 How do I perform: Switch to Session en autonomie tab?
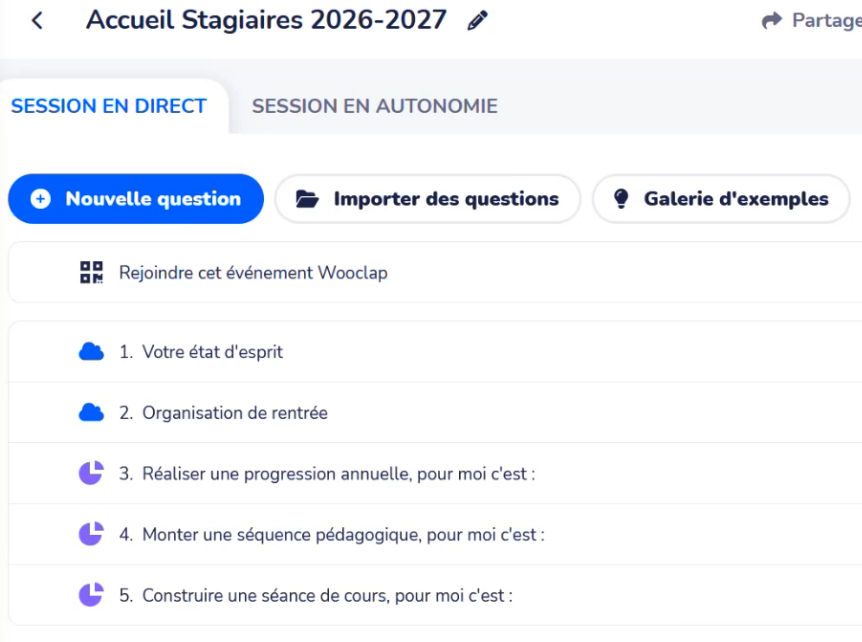tap(374, 106)
